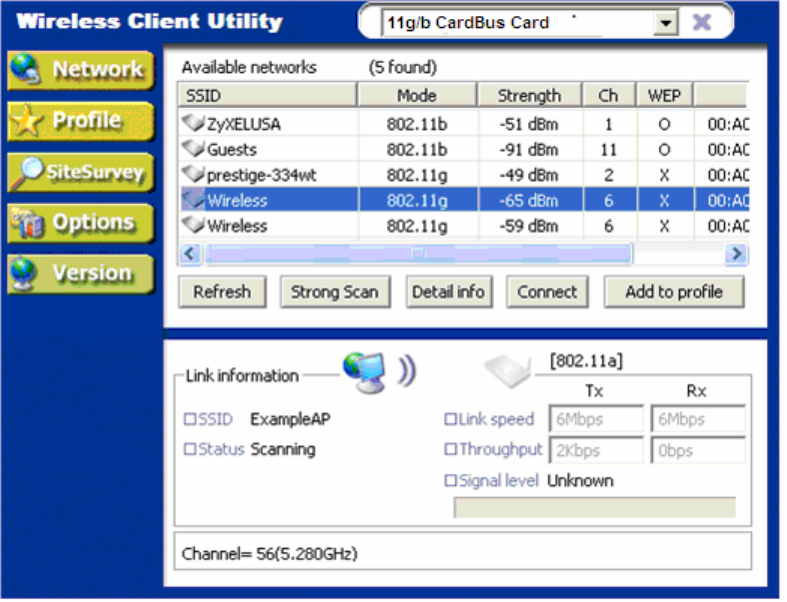Select the Guests network row

click(x=464, y=149)
